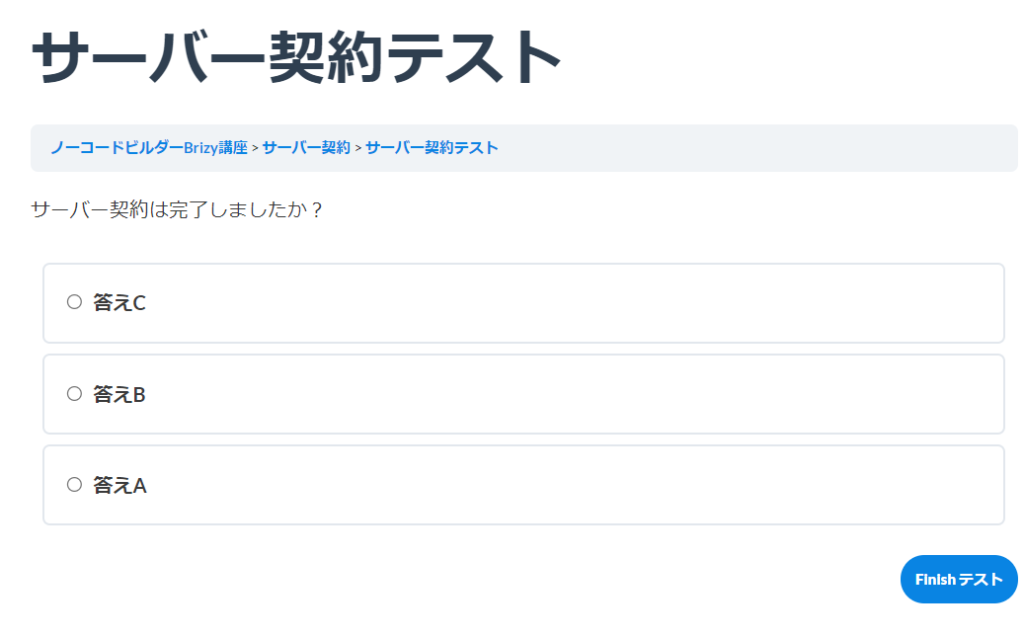Screen dimensions: 1024x637
Task: Click the 答えC label text
Action: pyautogui.click(x=119, y=303)
